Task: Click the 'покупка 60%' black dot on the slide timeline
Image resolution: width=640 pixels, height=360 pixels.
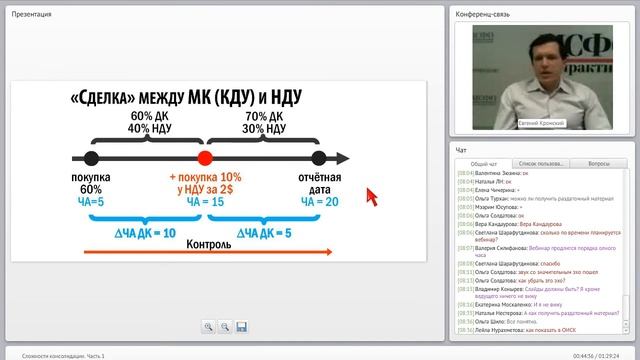Action: pyautogui.click(x=91, y=158)
